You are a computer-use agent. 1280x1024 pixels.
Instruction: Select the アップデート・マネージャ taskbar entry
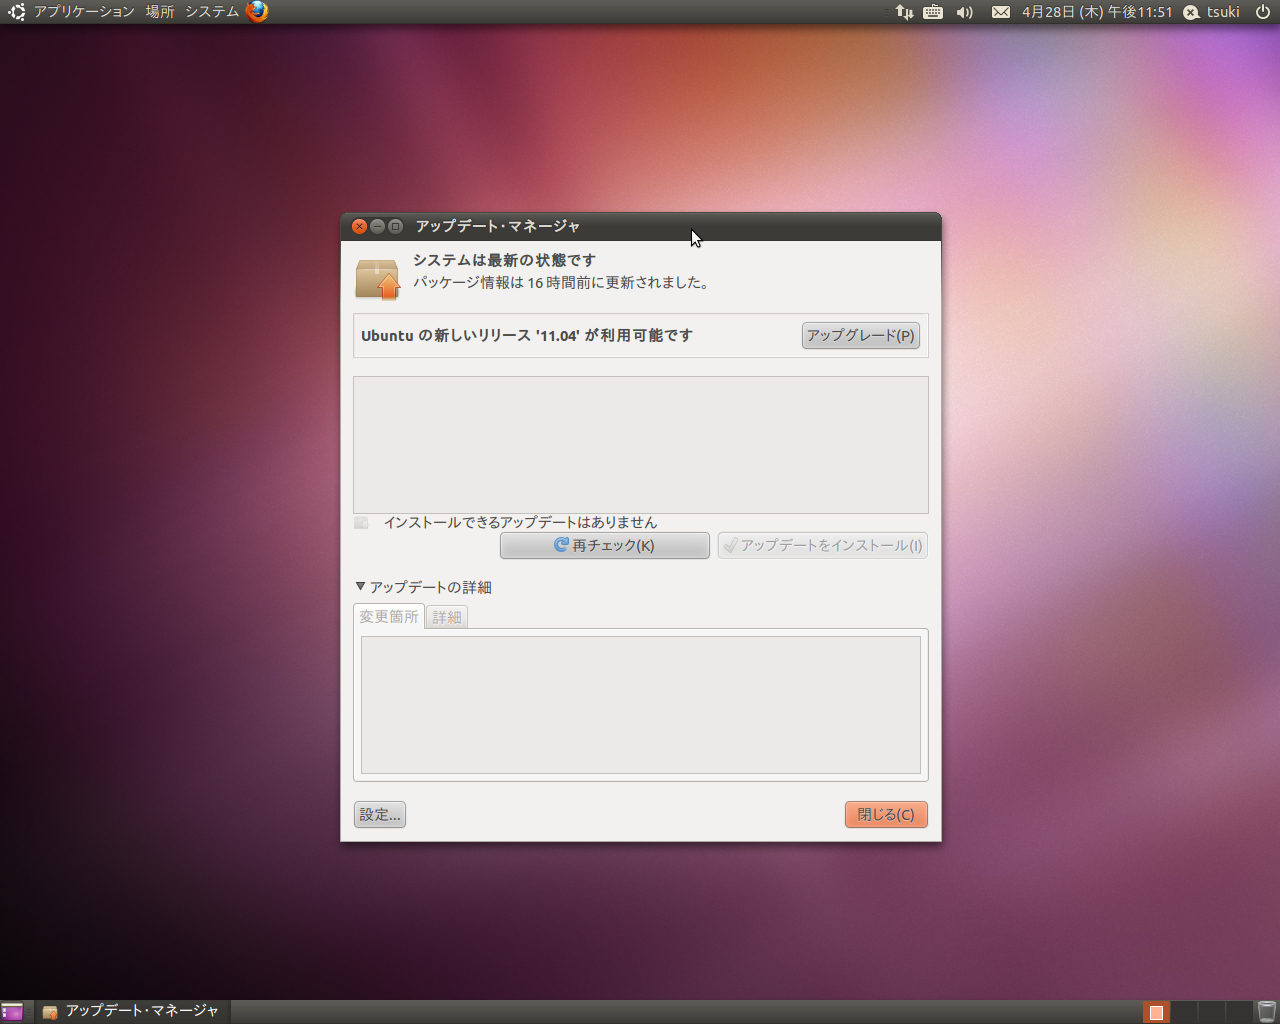coord(131,1012)
